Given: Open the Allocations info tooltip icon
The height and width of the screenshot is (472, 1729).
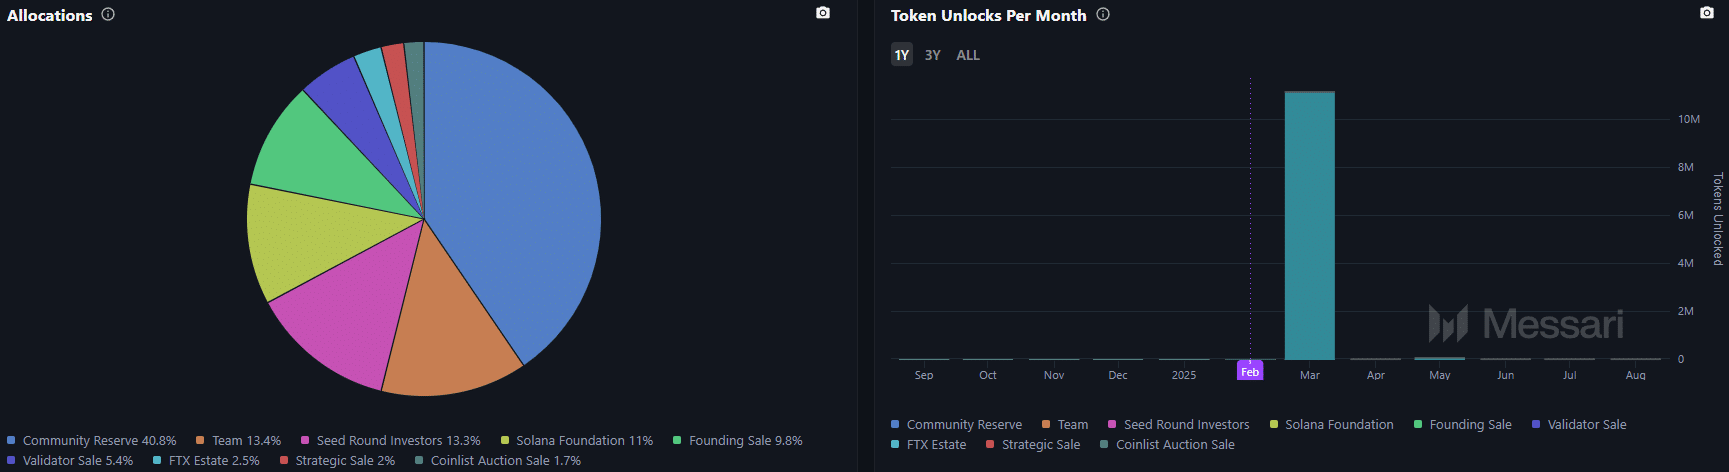Looking at the screenshot, I should 108,15.
